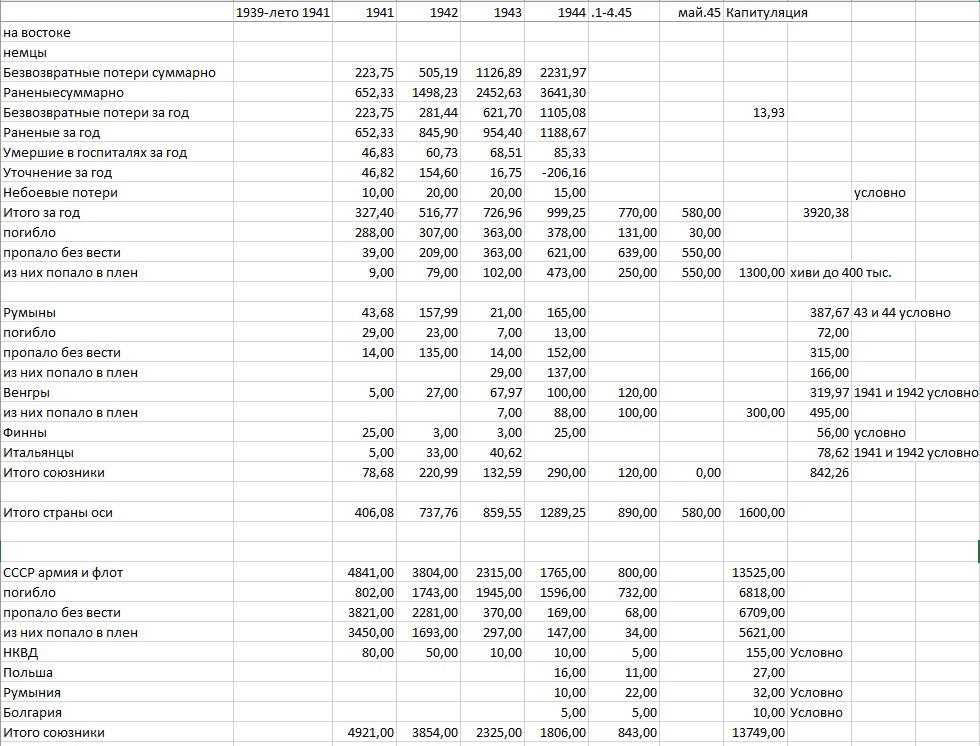This screenshot has width=980, height=746.
Task: Click 'Раненые за год' row label
Action: coord(118,132)
